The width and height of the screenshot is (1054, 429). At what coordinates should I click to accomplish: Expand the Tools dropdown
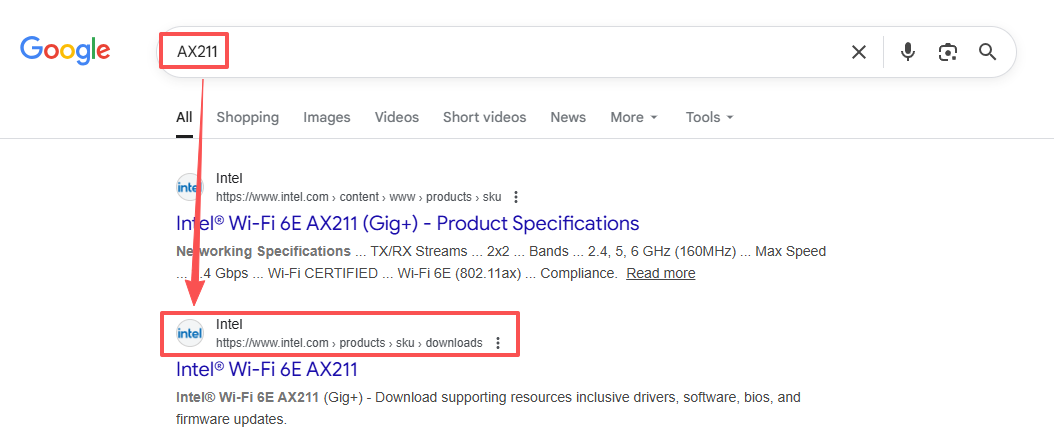pos(709,117)
